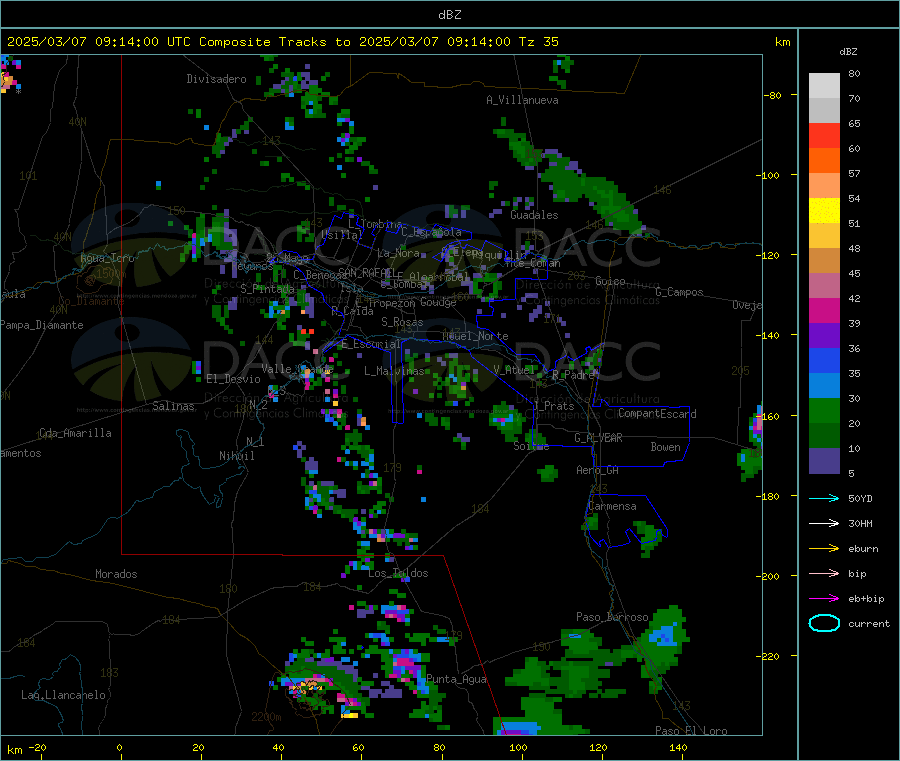900x761 pixels.
Task: Select the slate purple swatch above 5
Action: pos(824,460)
